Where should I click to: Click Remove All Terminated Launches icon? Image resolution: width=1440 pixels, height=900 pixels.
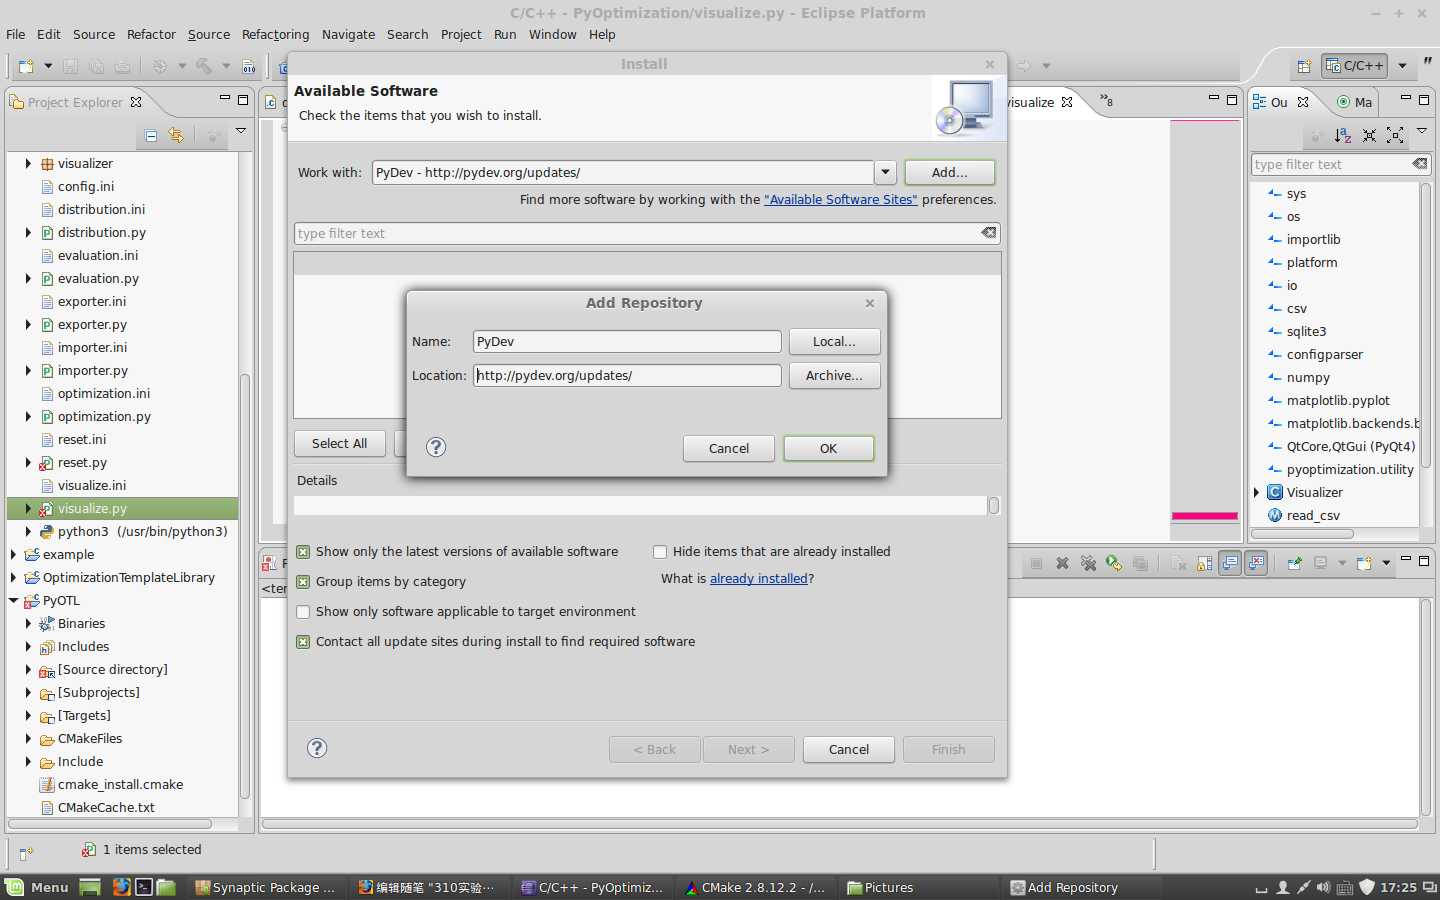tap(1088, 563)
